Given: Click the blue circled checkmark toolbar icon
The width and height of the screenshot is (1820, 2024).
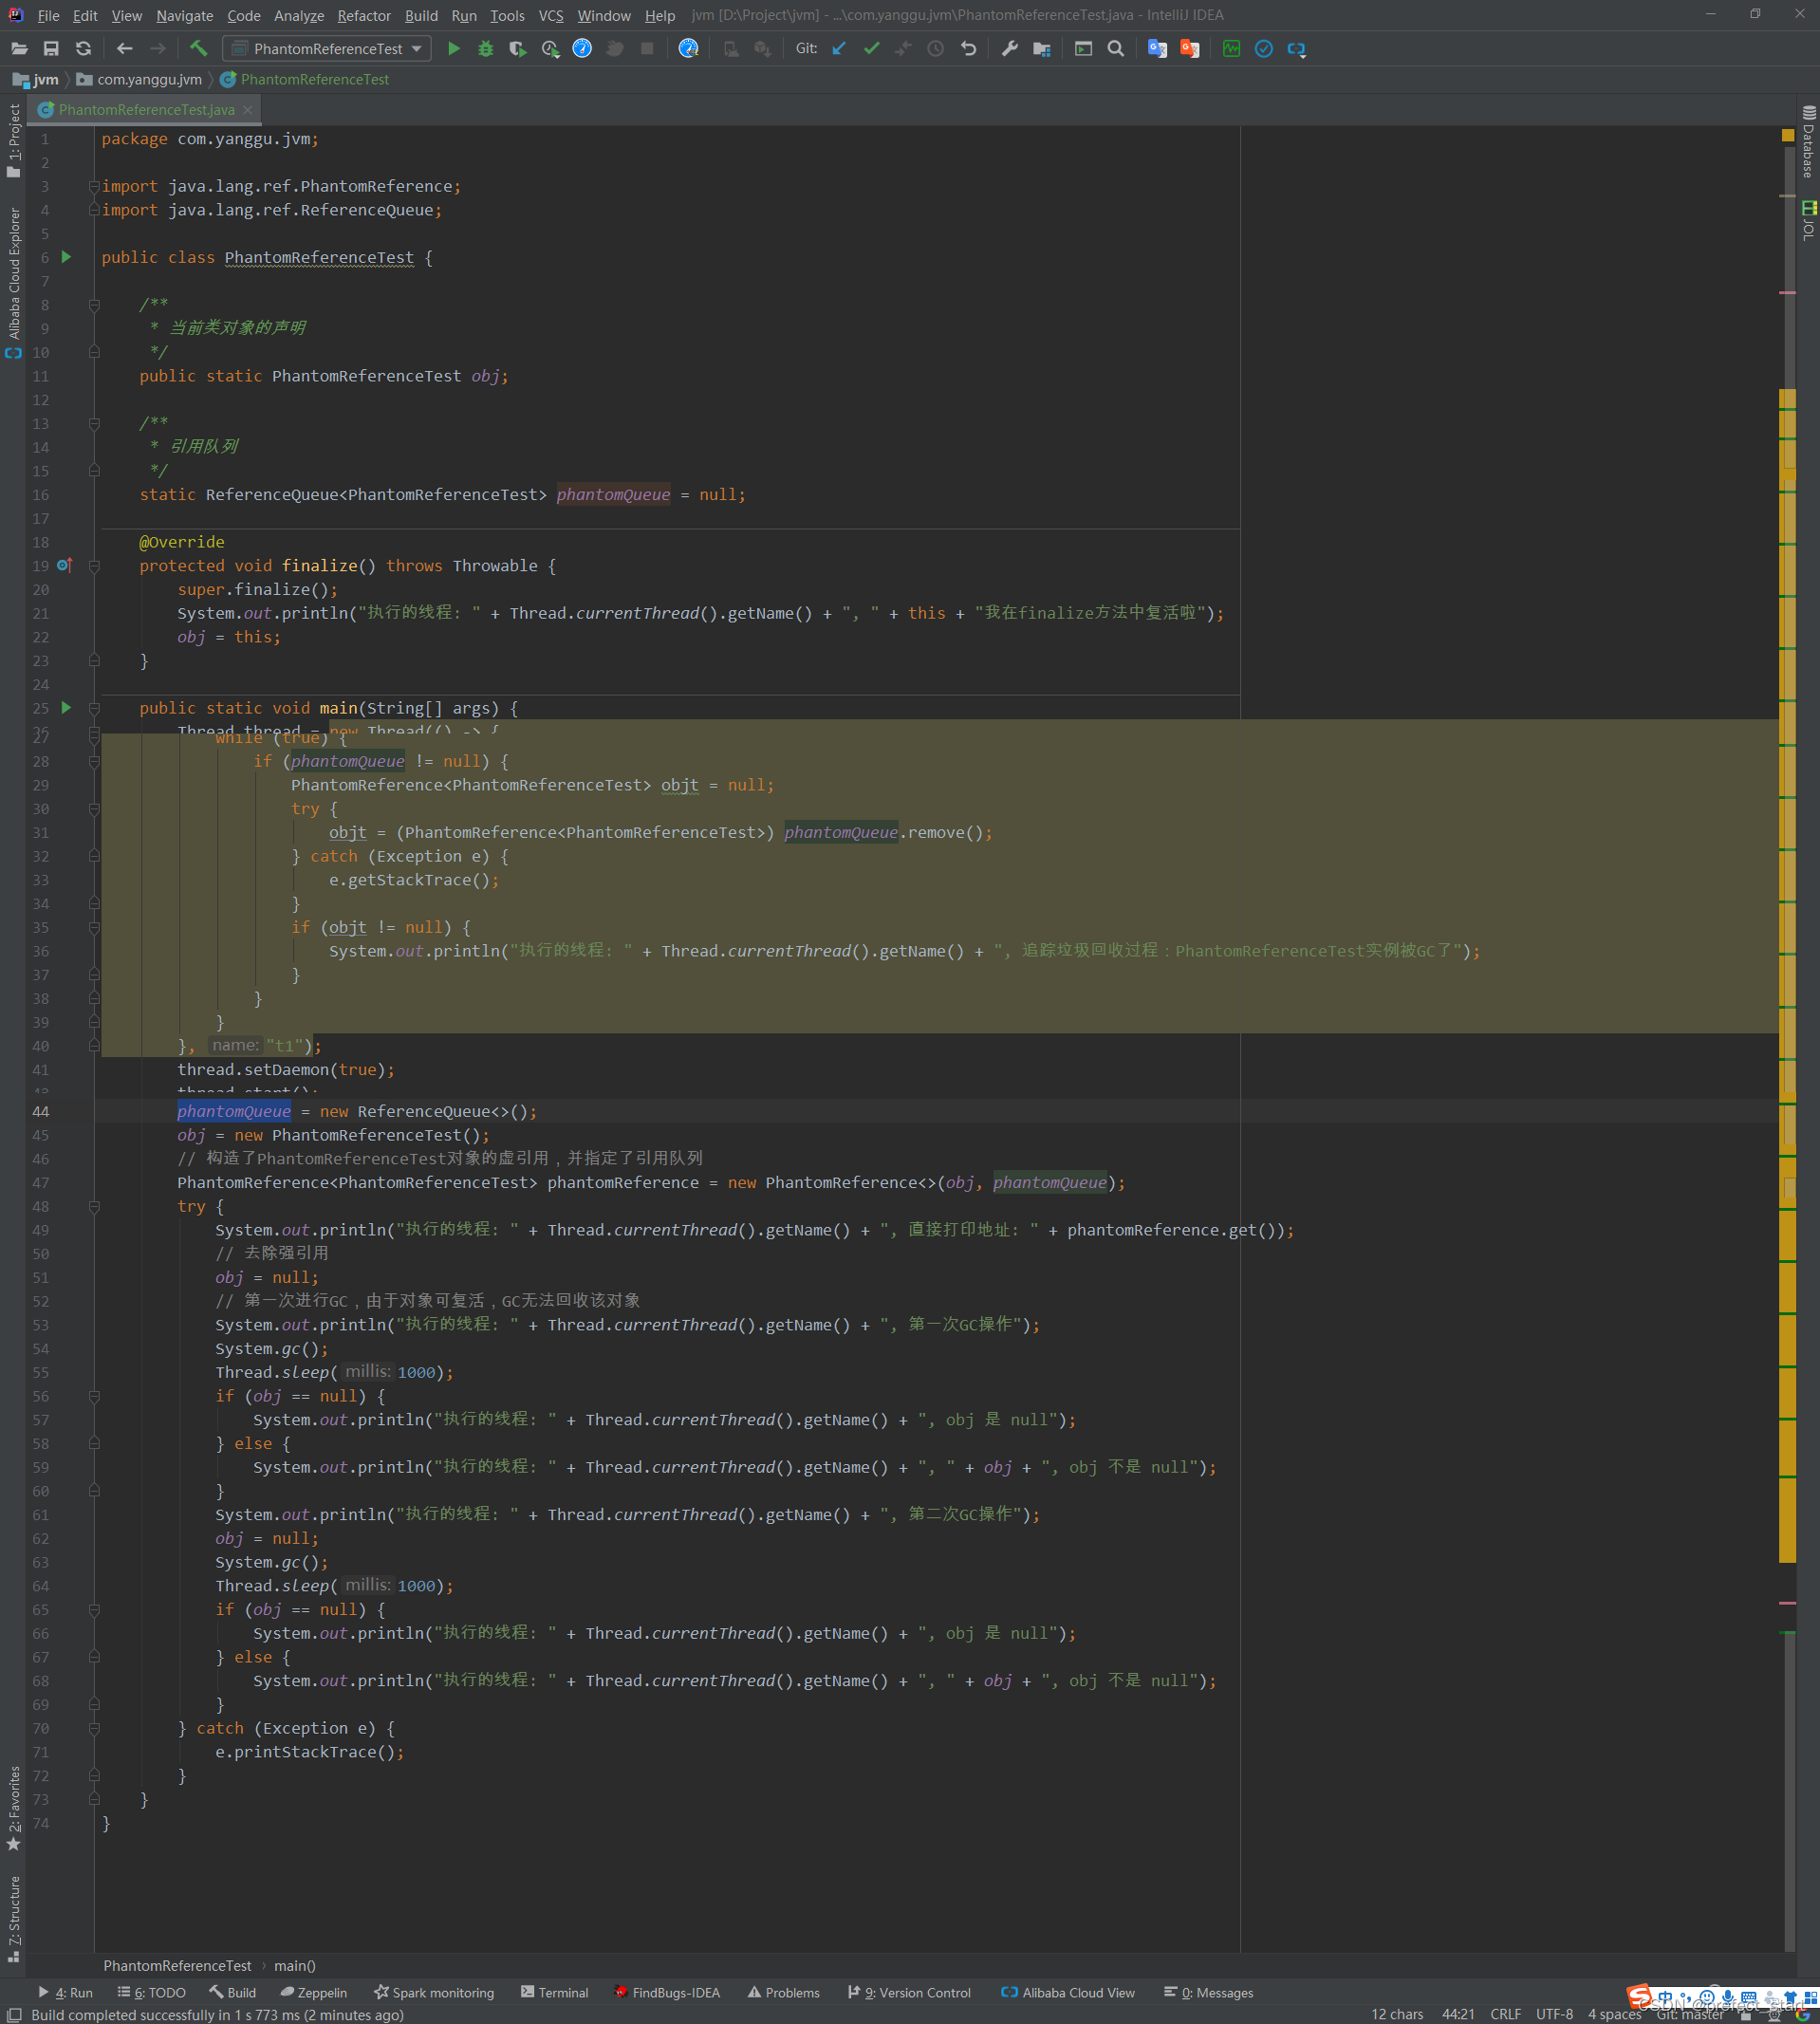Looking at the screenshot, I should coord(1264,48).
